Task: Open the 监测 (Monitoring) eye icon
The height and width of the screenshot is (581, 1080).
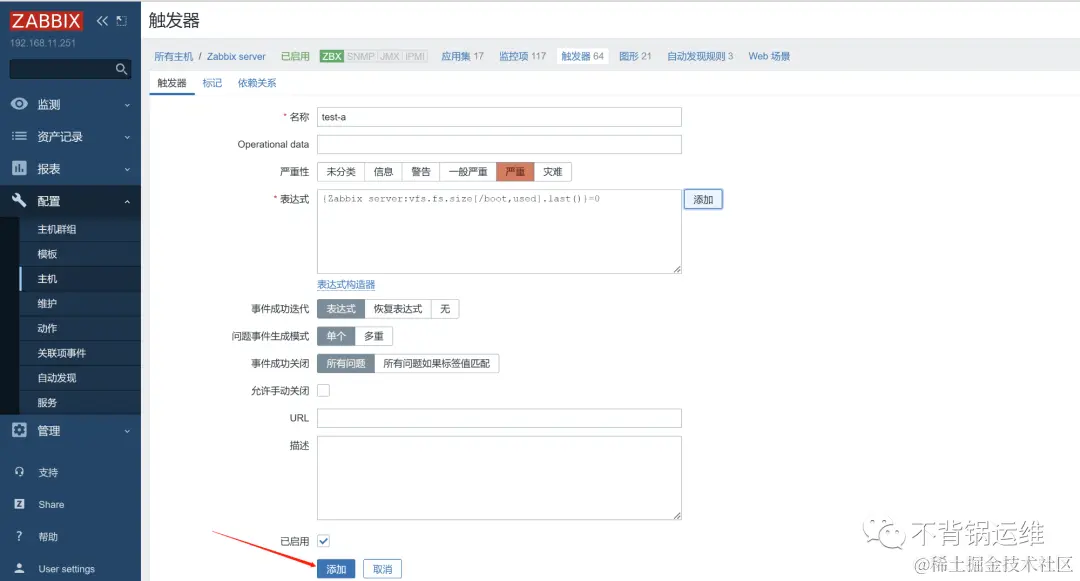Action: pyautogui.click(x=20, y=103)
